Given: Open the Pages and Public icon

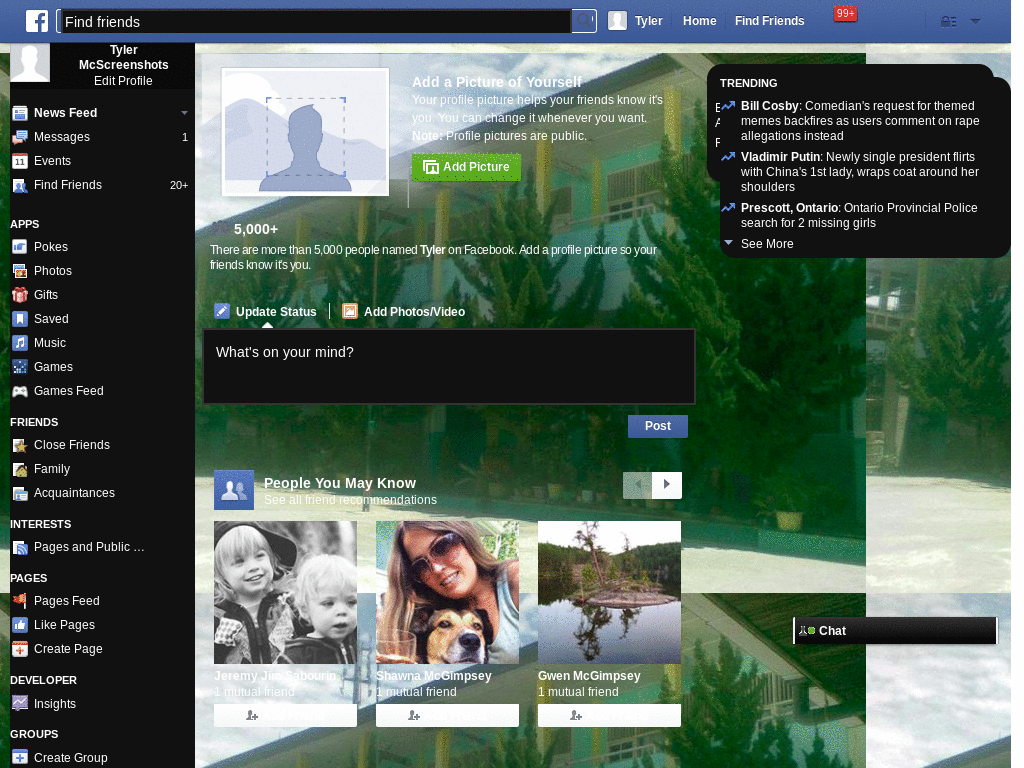Looking at the screenshot, I should 20,547.
